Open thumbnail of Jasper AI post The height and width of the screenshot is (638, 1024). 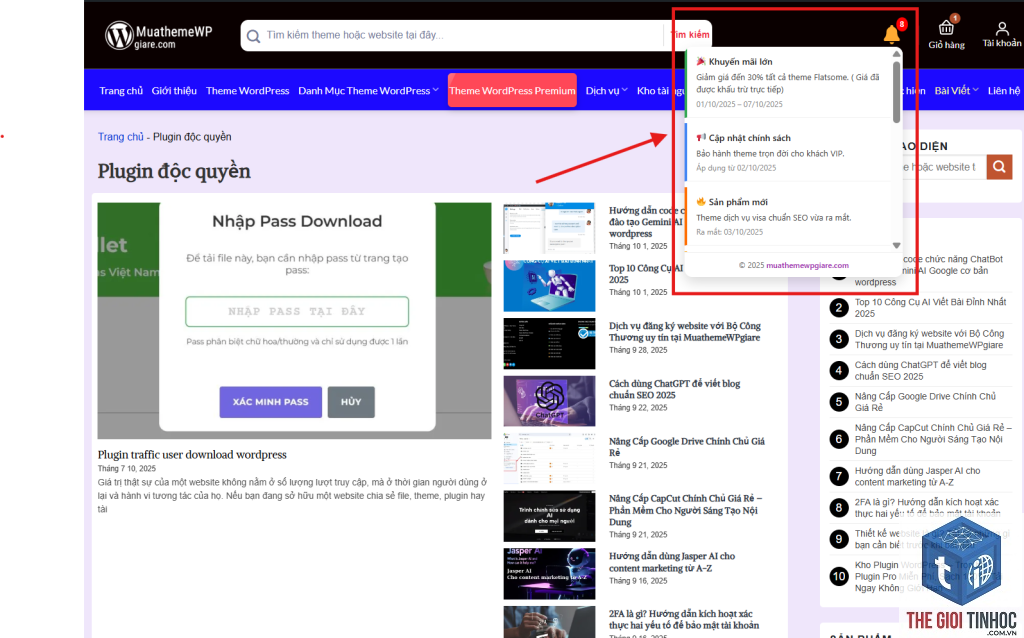[x=549, y=573]
